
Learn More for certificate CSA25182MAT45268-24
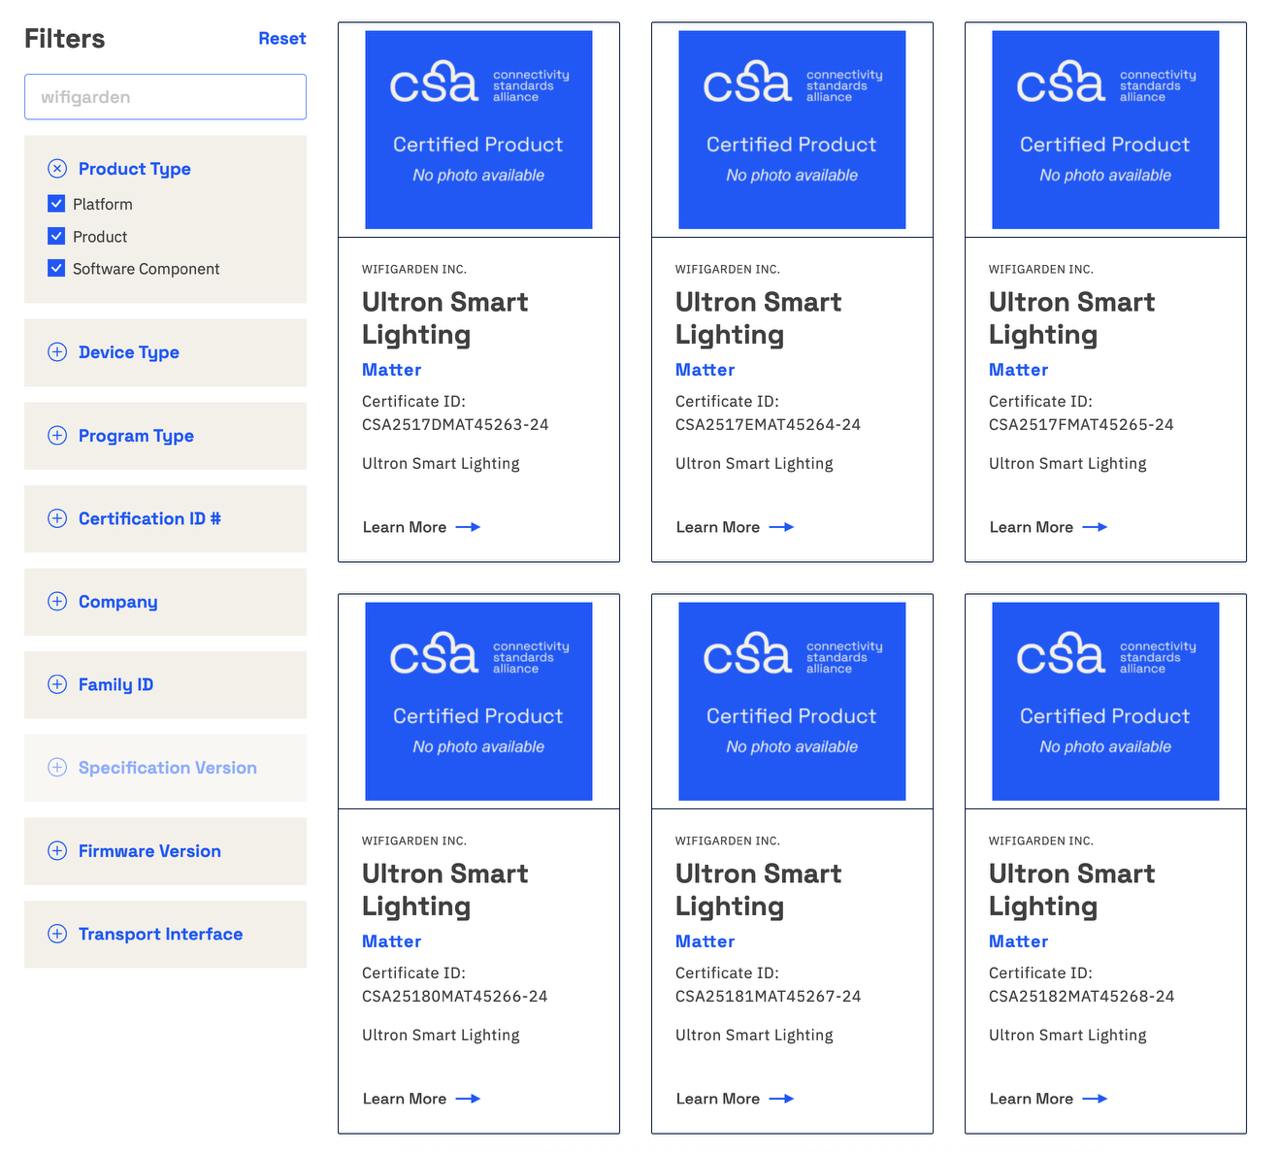click(1048, 1099)
